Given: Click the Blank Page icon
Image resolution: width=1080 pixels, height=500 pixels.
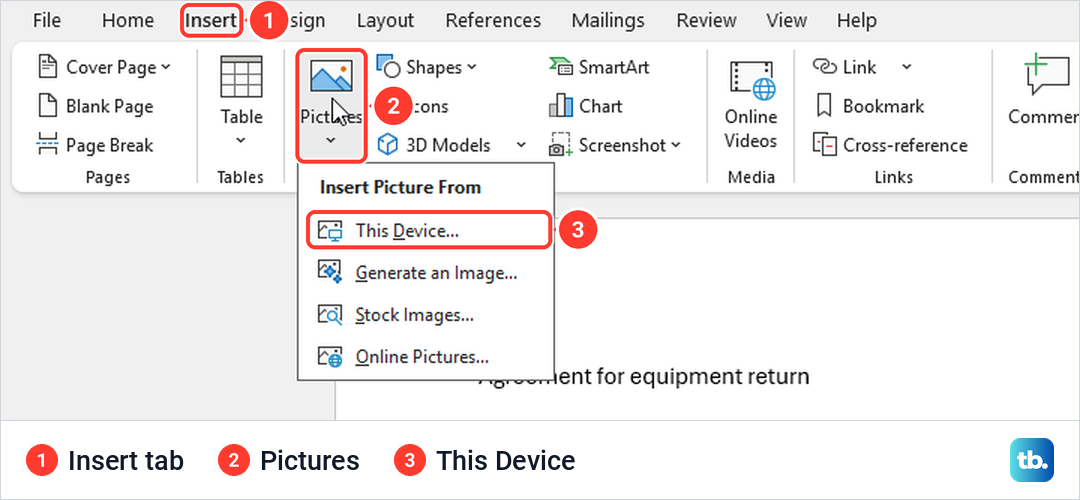Looking at the screenshot, I should [x=48, y=106].
